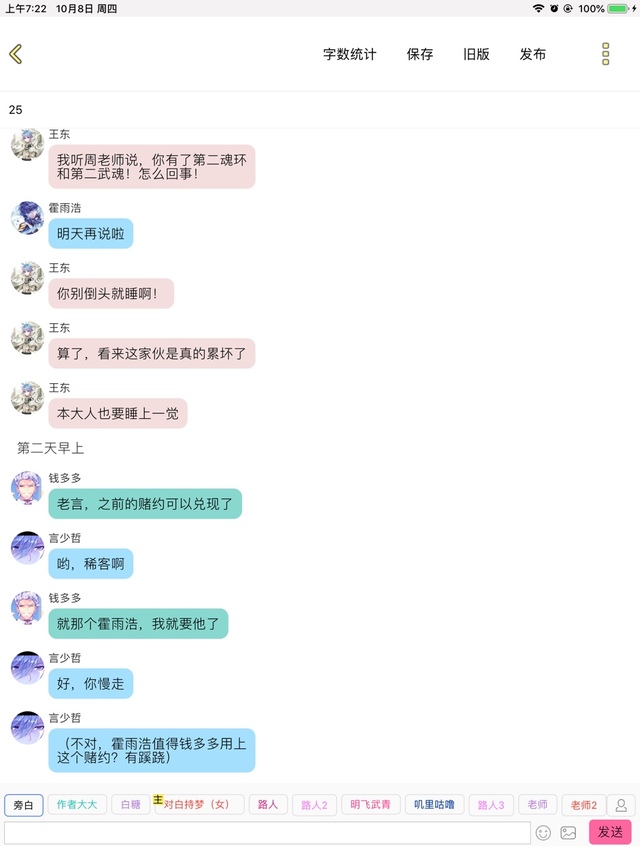Select the 明天再说啦 chat bubble
Image resolution: width=640 pixels, height=853 pixels.
91,234
